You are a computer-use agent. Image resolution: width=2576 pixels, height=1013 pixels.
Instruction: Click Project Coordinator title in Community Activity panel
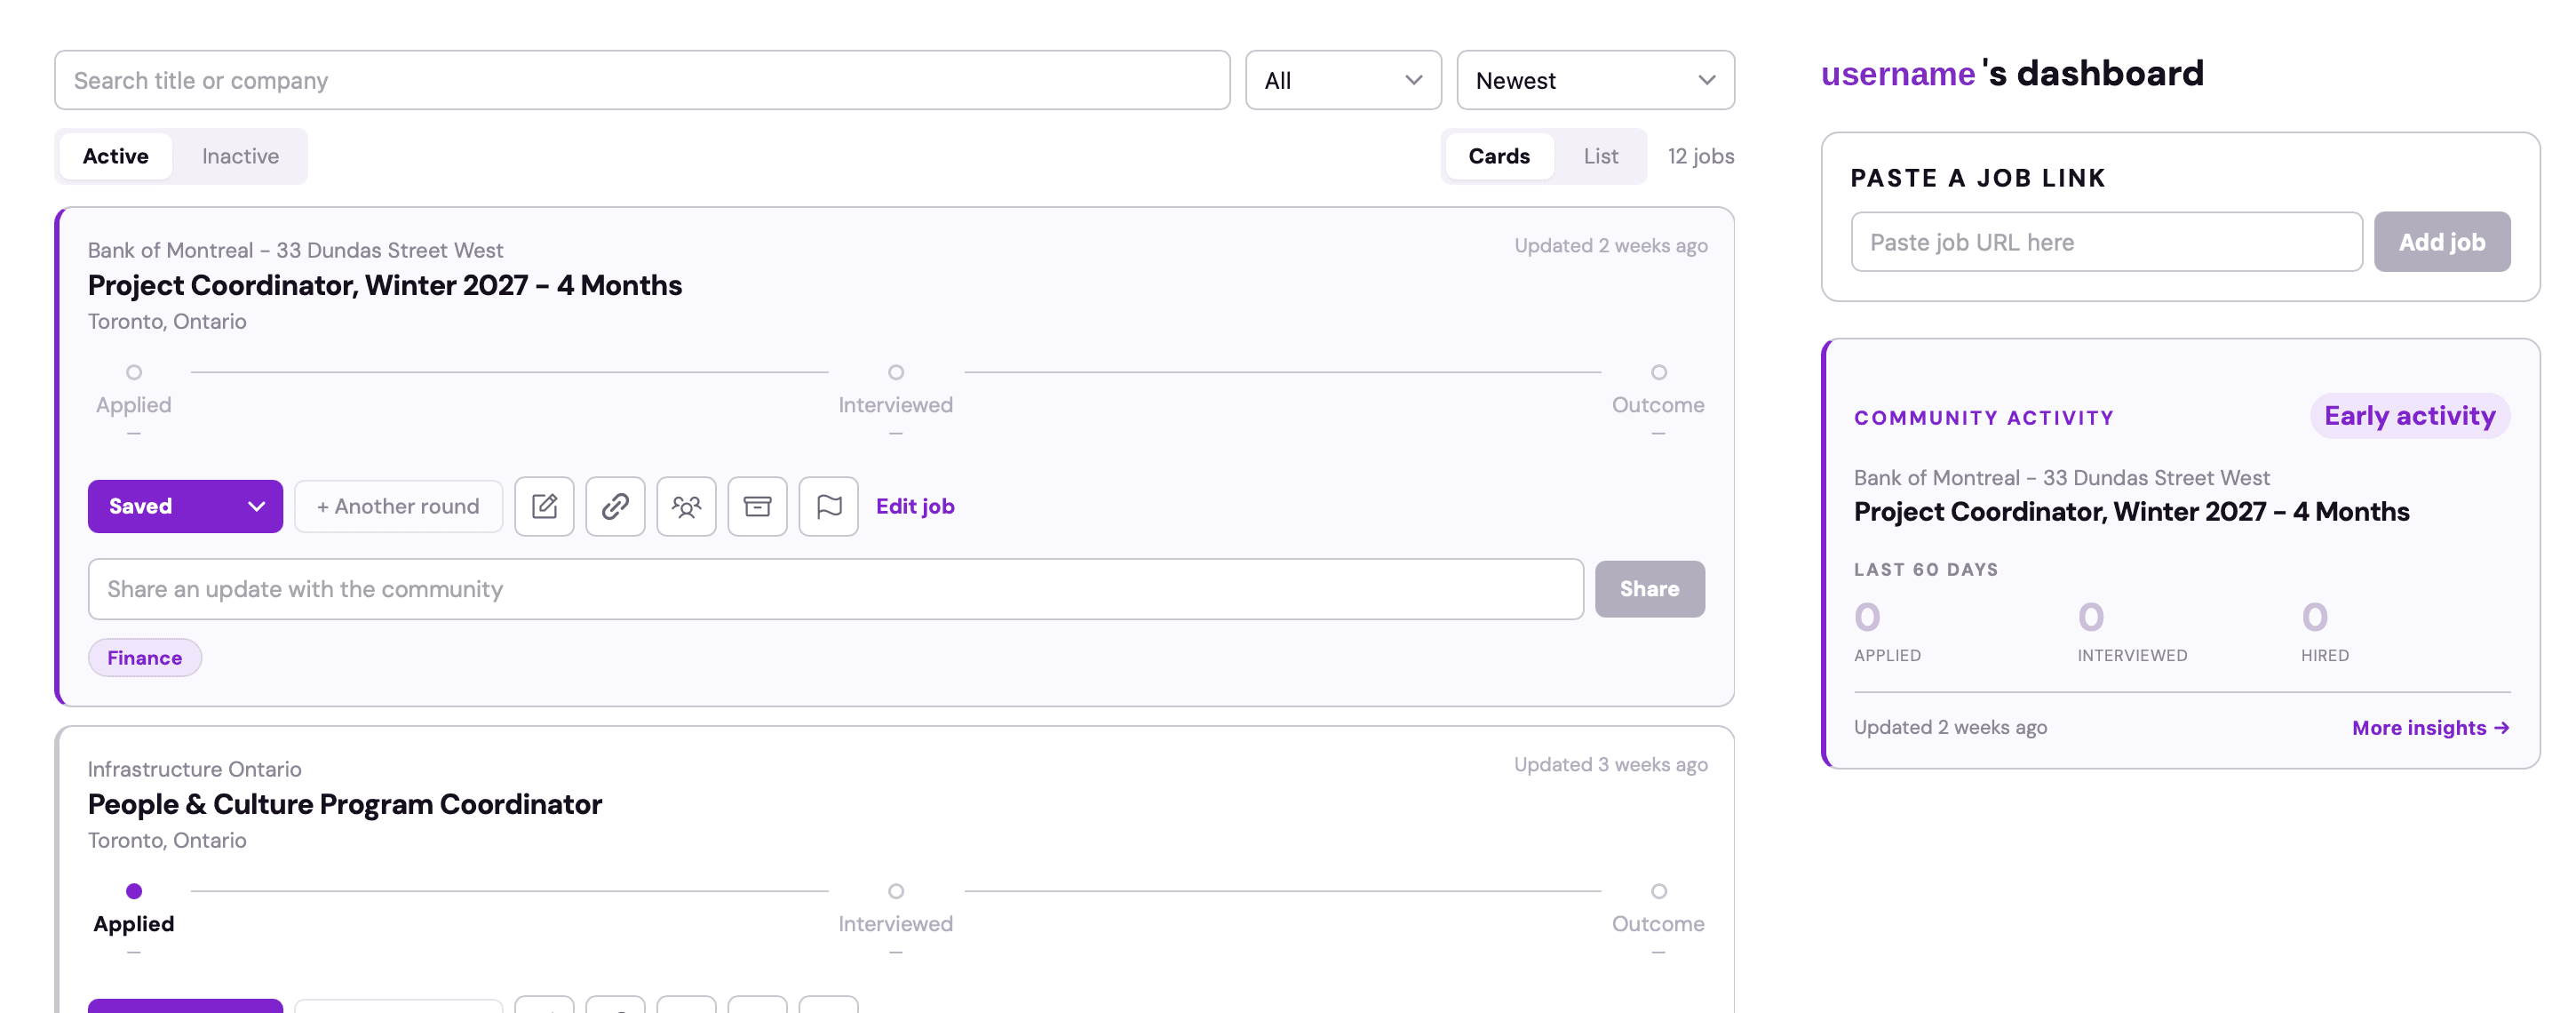tap(2131, 512)
